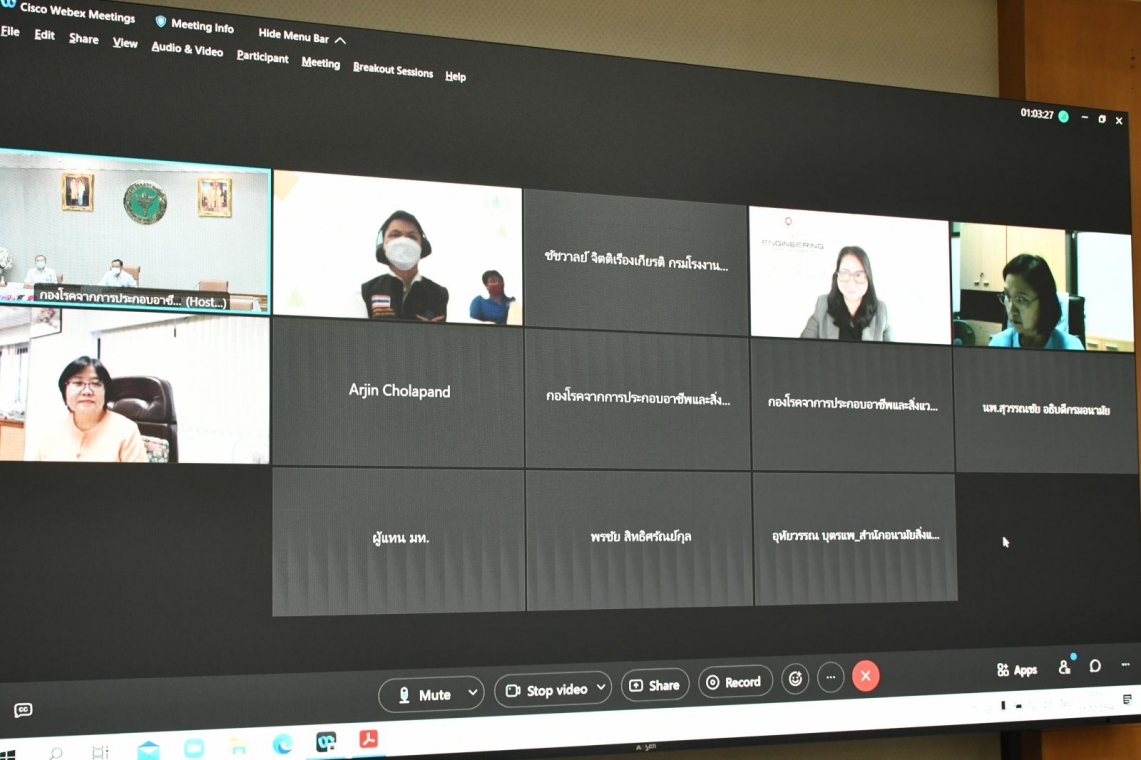Screen dimensions: 1141x760
Task: Open the Help menu
Action: (456, 76)
